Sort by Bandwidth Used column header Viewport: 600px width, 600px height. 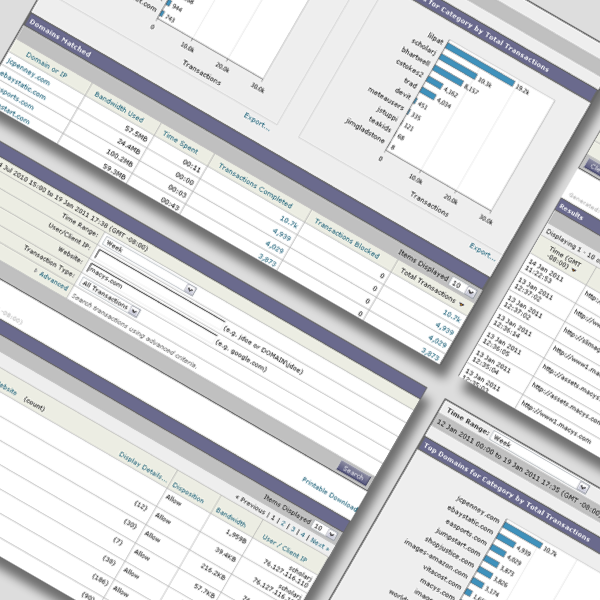pos(119,107)
